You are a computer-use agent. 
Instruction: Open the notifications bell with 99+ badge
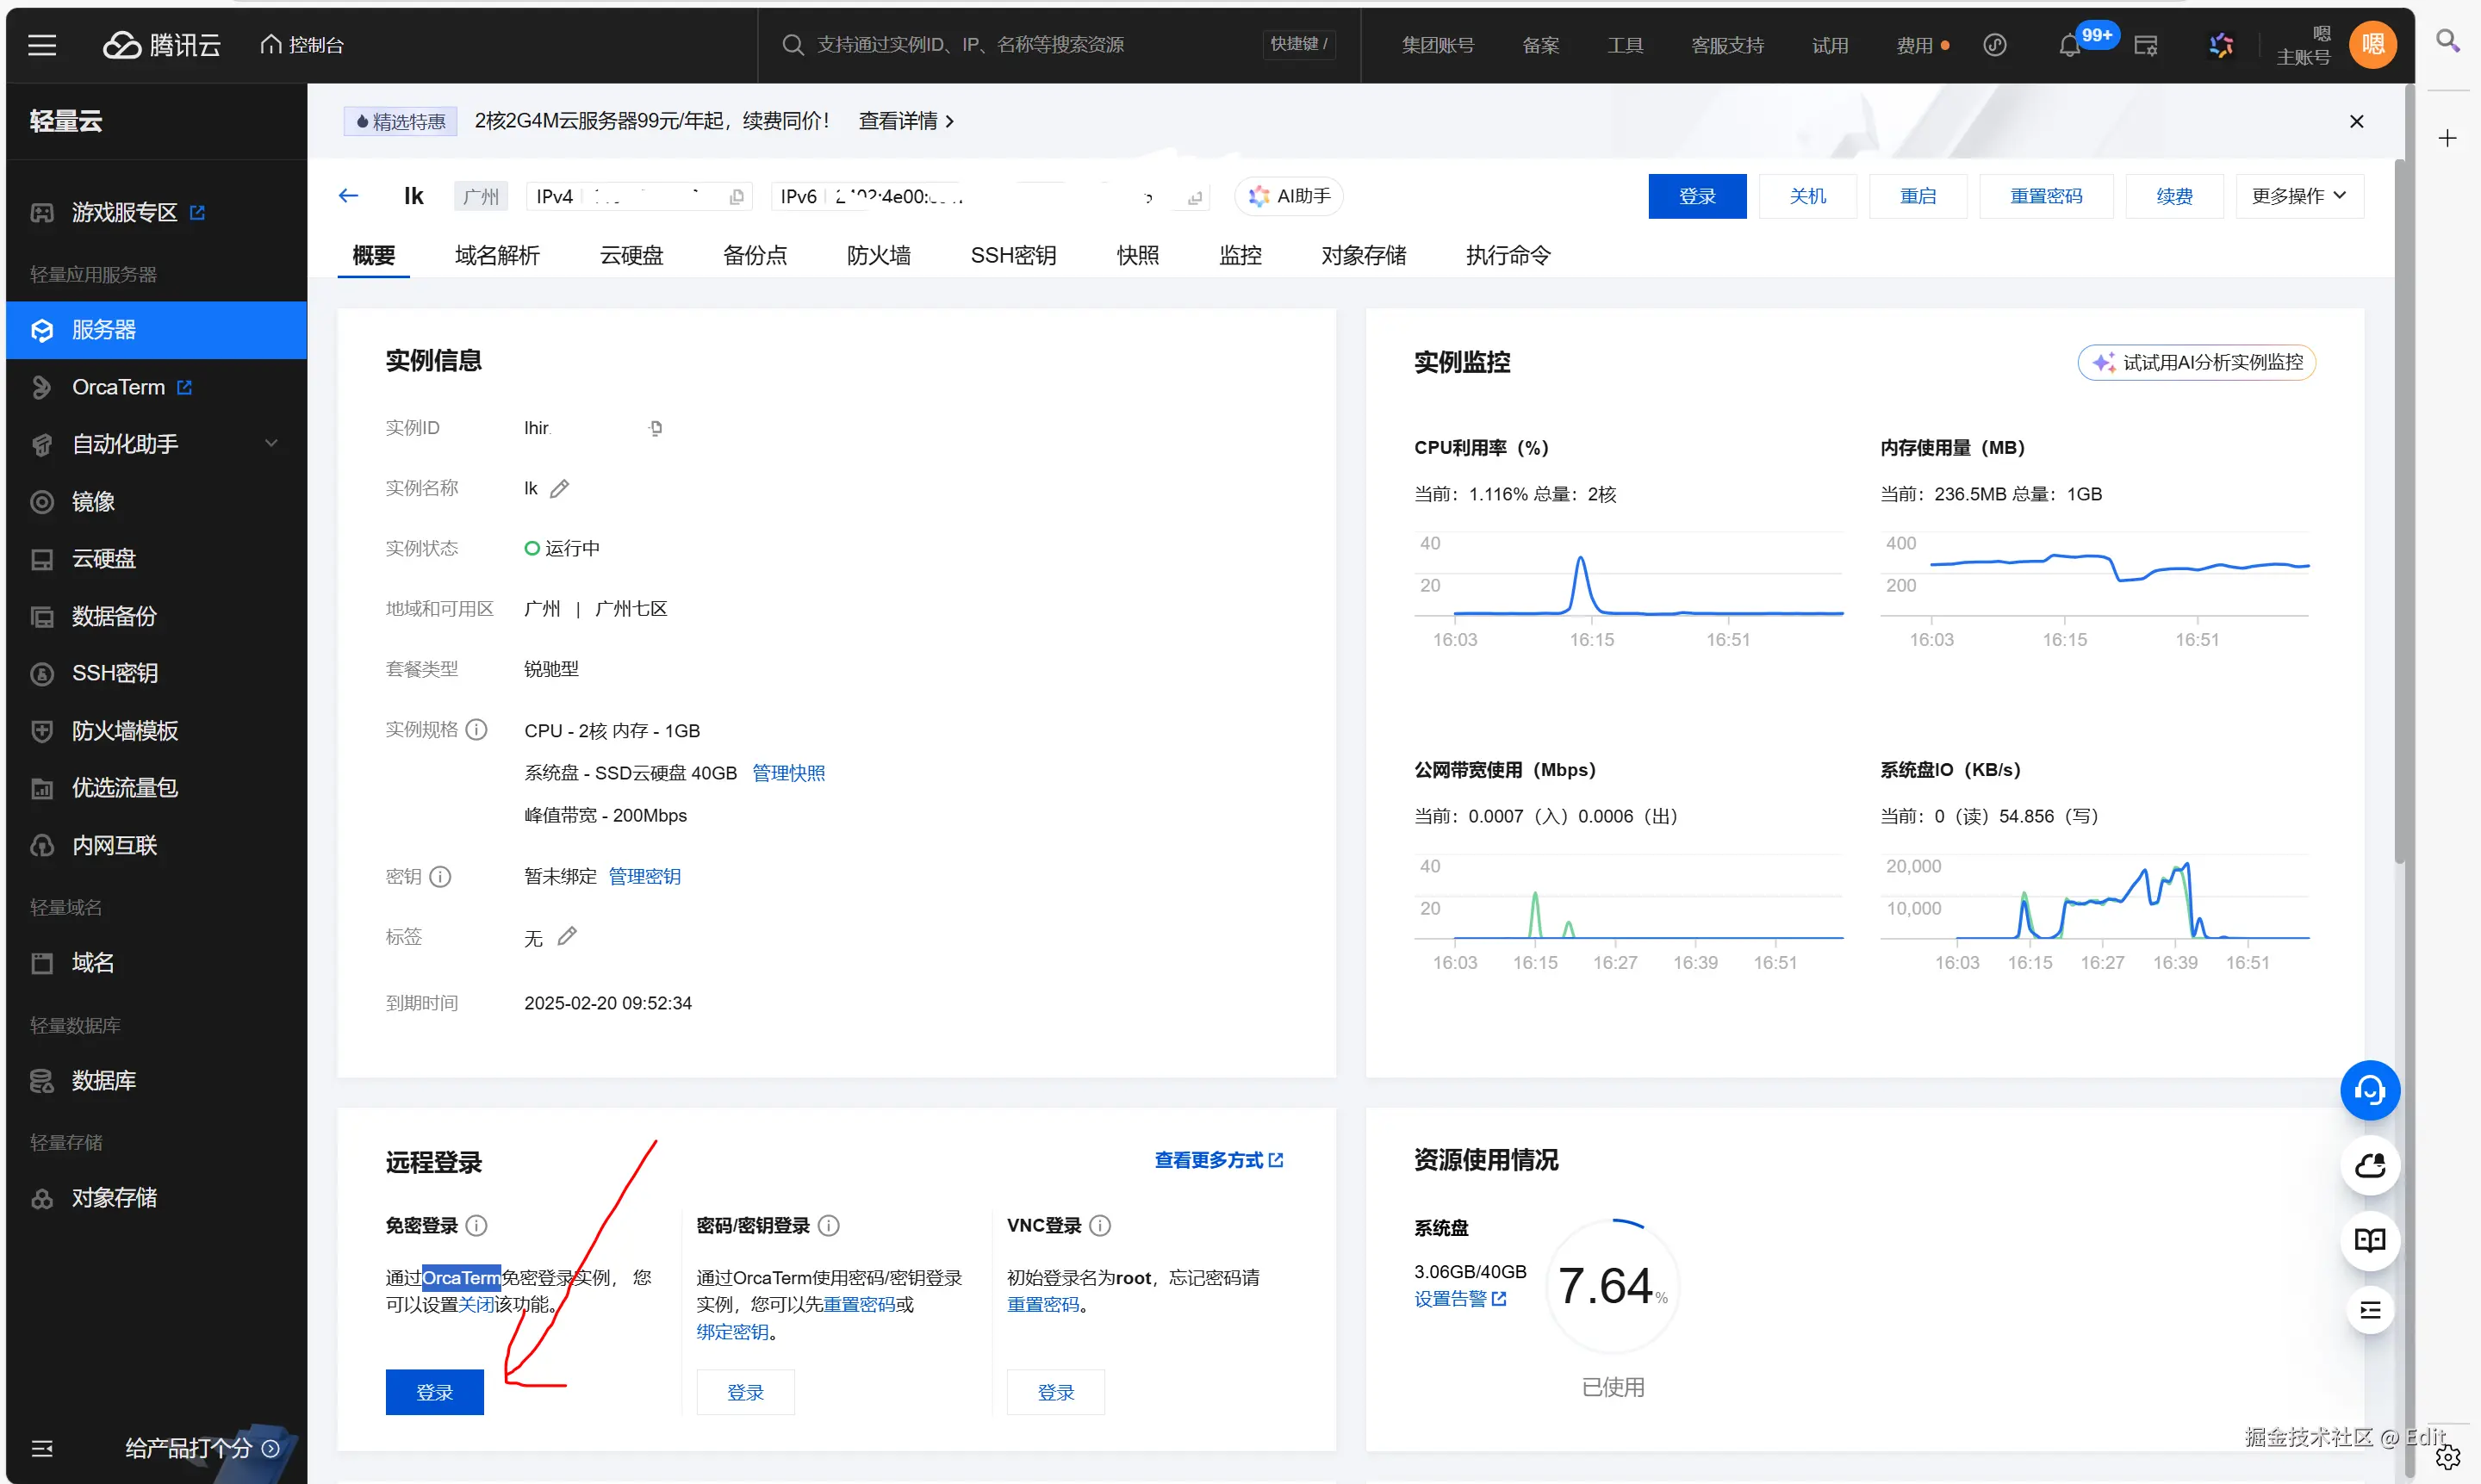(2068, 45)
